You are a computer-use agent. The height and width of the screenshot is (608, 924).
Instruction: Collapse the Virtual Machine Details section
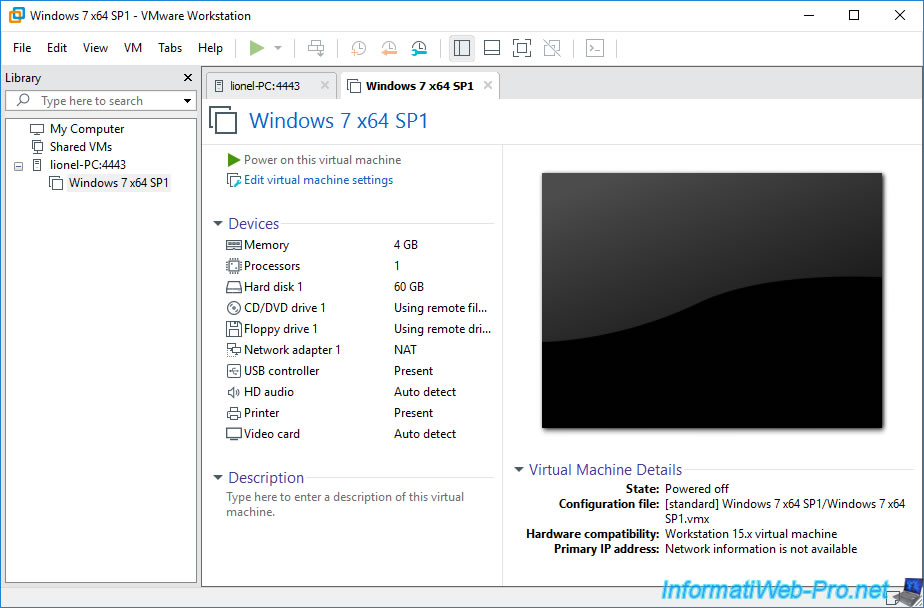click(x=519, y=470)
